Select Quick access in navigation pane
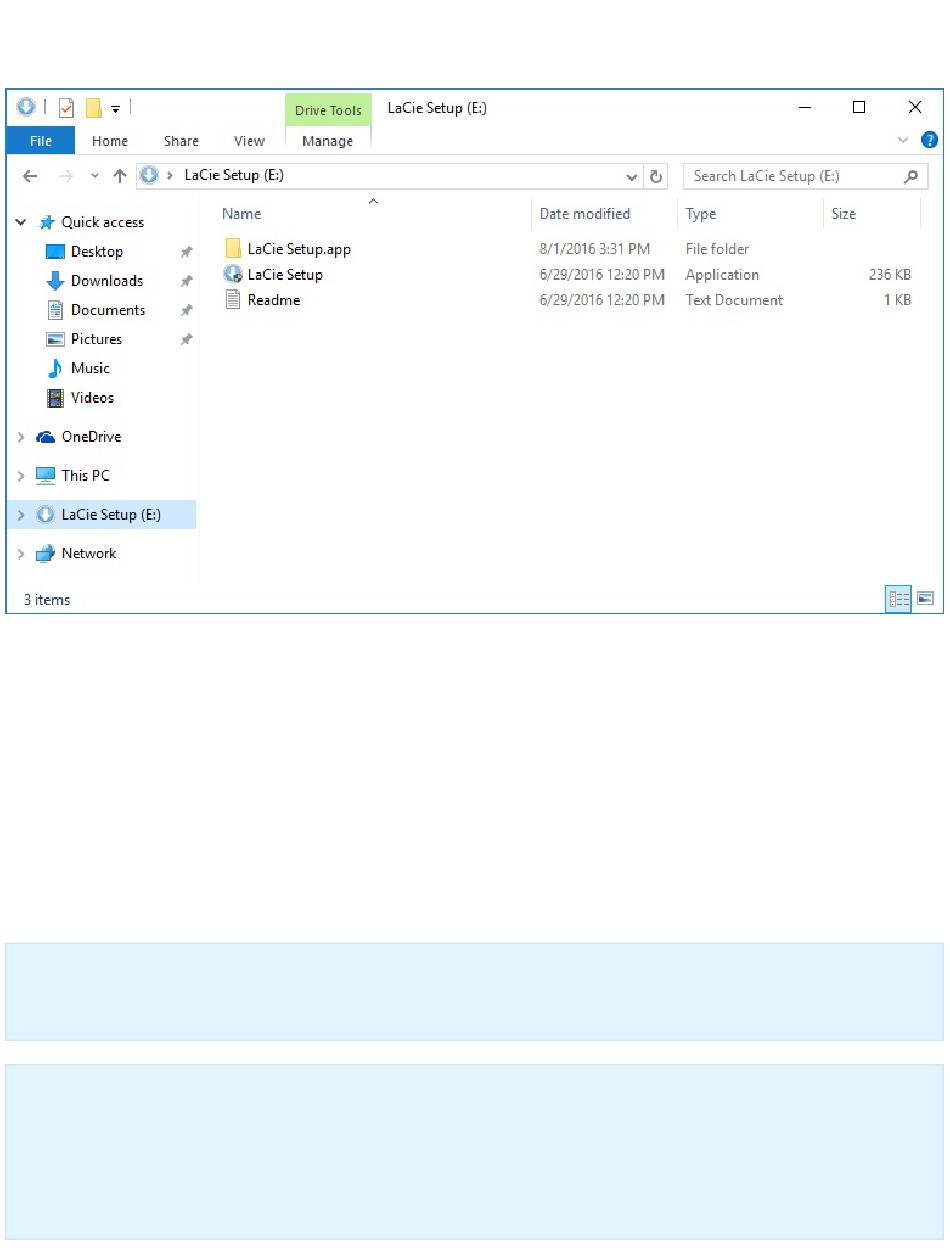 tap(102, 222)
